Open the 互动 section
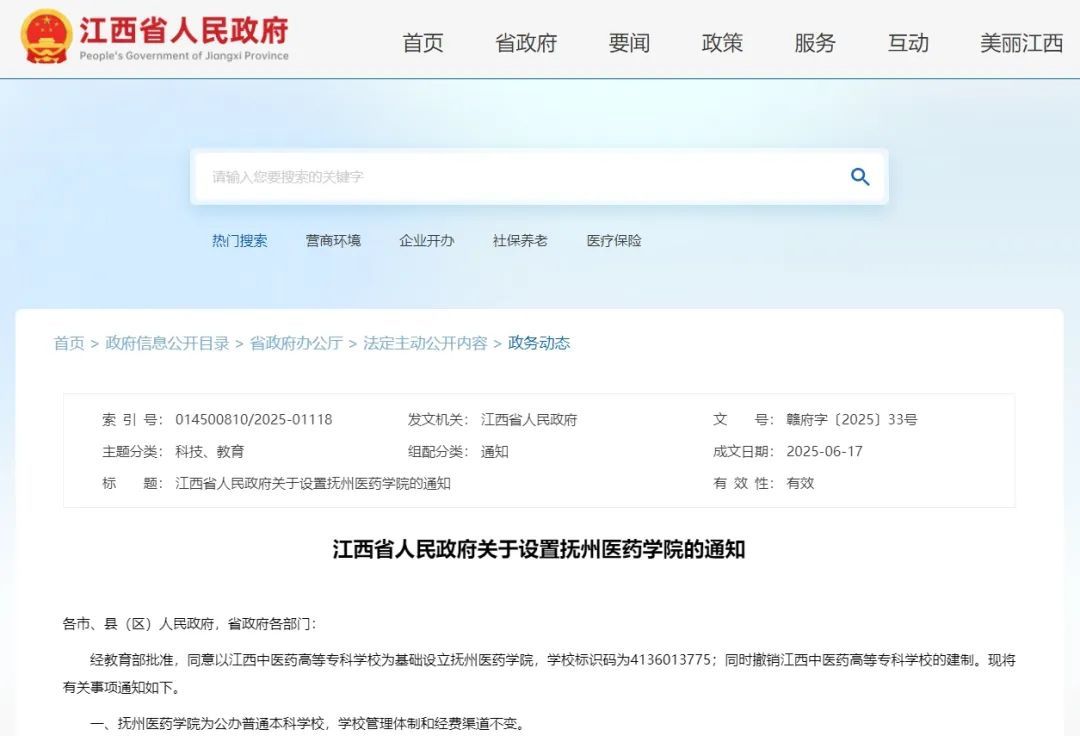This screenshot has width=1080, height=736. tap(907, 43)
